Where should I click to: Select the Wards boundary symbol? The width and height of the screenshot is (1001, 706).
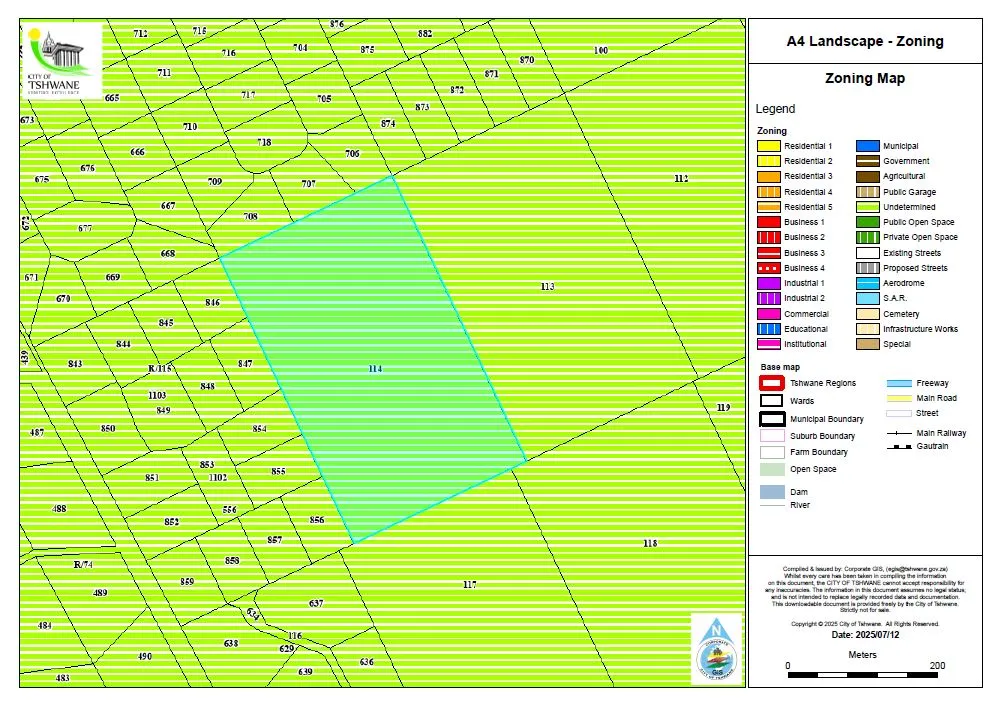[771, 401]
